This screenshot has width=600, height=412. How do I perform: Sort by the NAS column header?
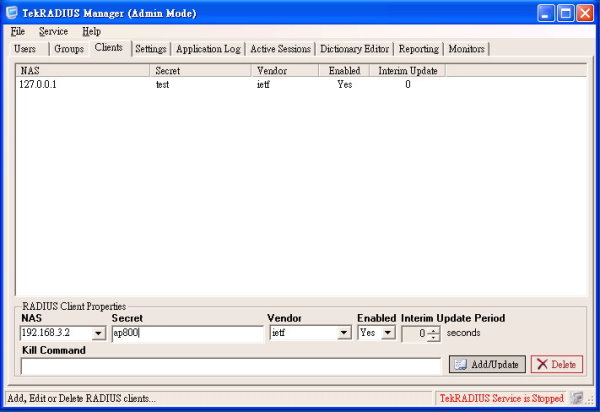(83, 70)
